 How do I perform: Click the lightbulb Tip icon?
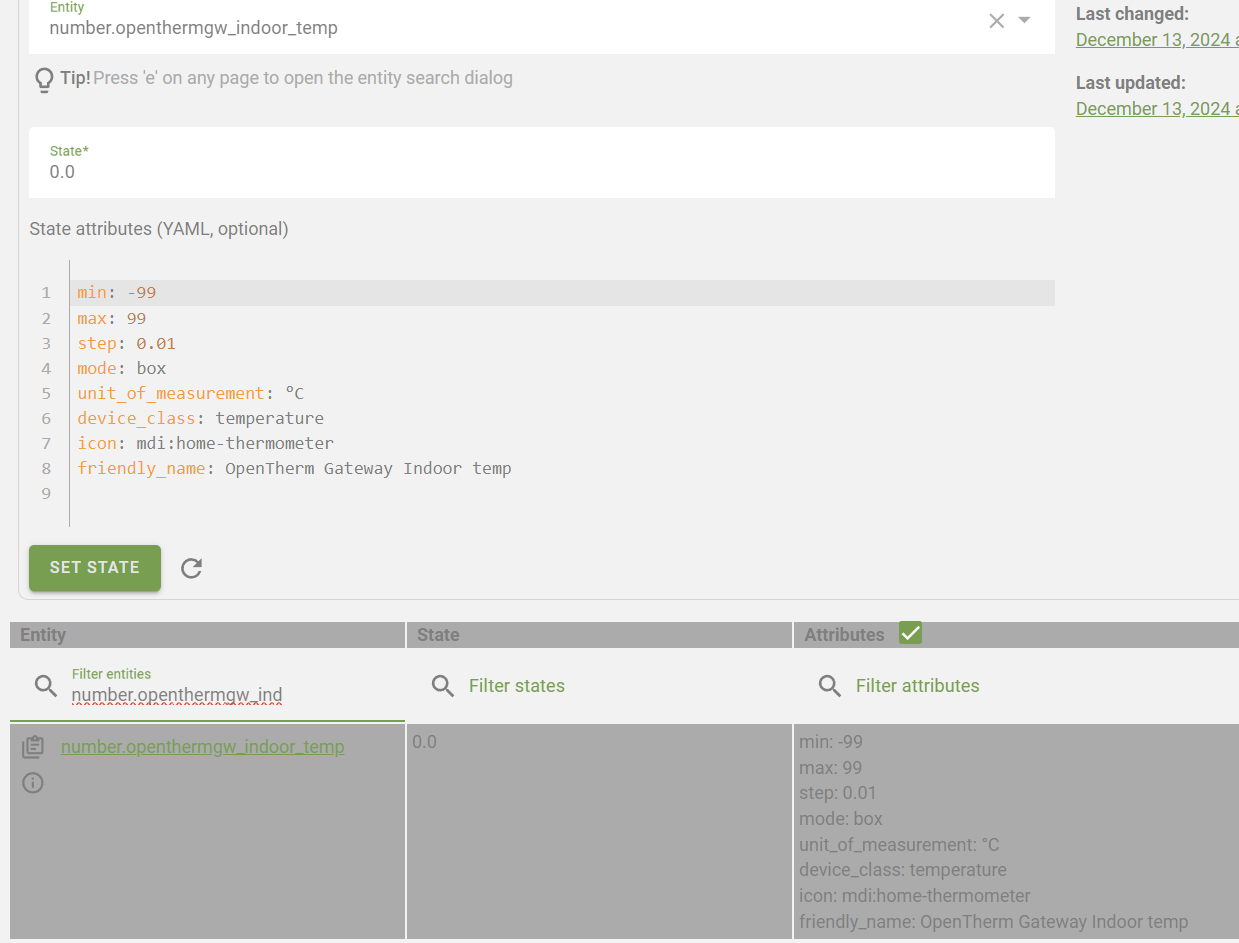pyautogui.click(x=43, y=79)
